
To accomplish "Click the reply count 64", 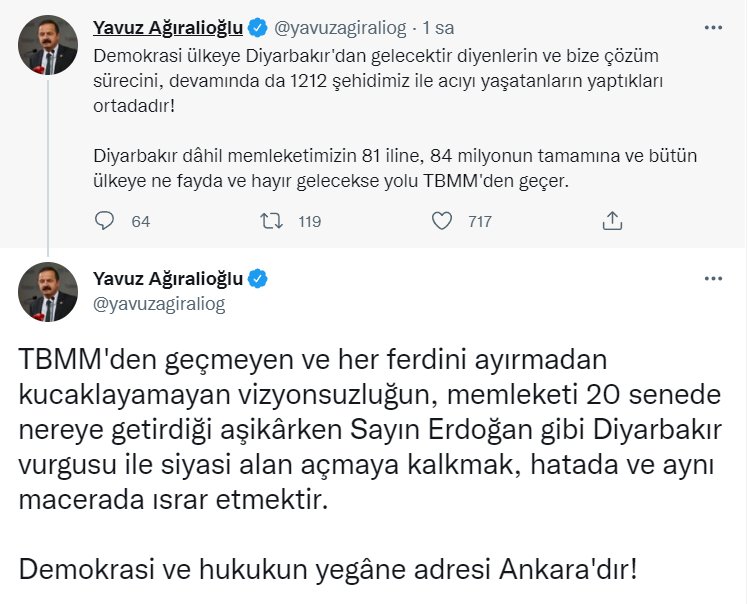I will coord(141,221).
